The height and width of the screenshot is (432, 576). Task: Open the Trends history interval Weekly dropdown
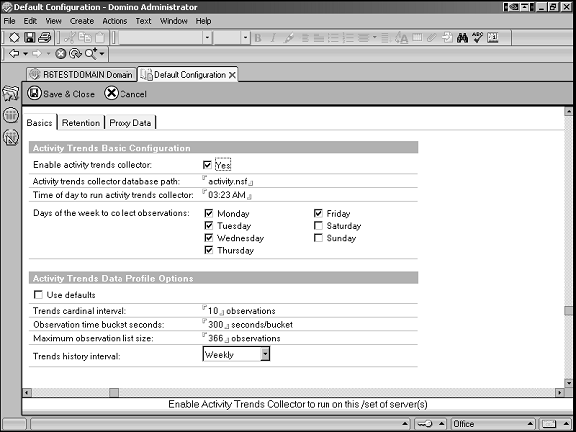265,354
